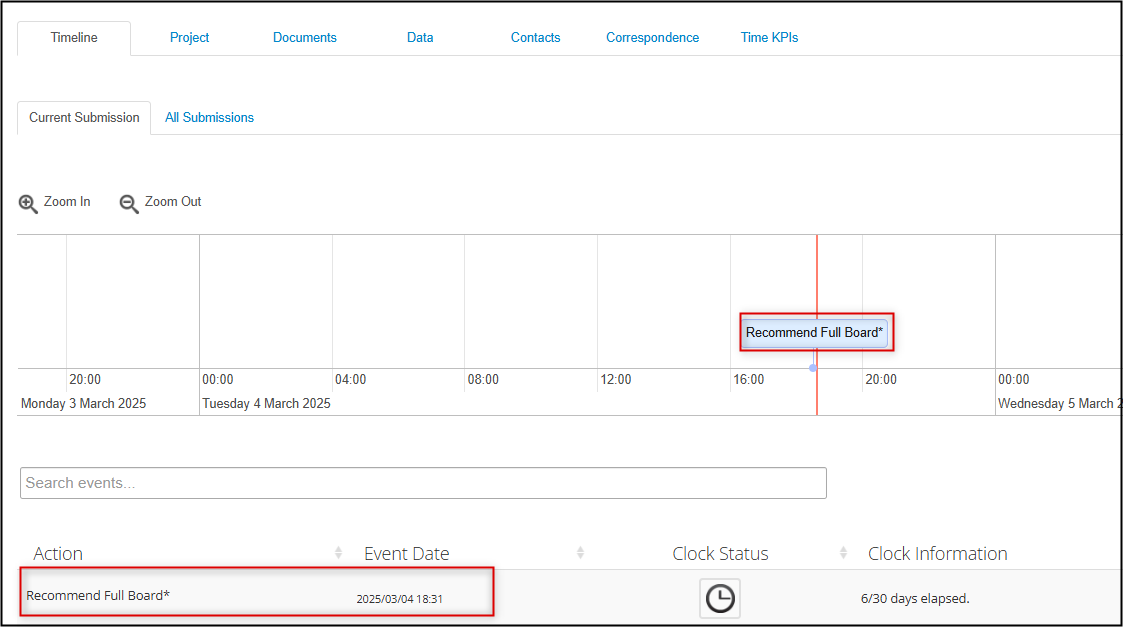Sort by the Clock Status column arrows
Viewport: 1123px width, 627px height.
coord(843,552)
